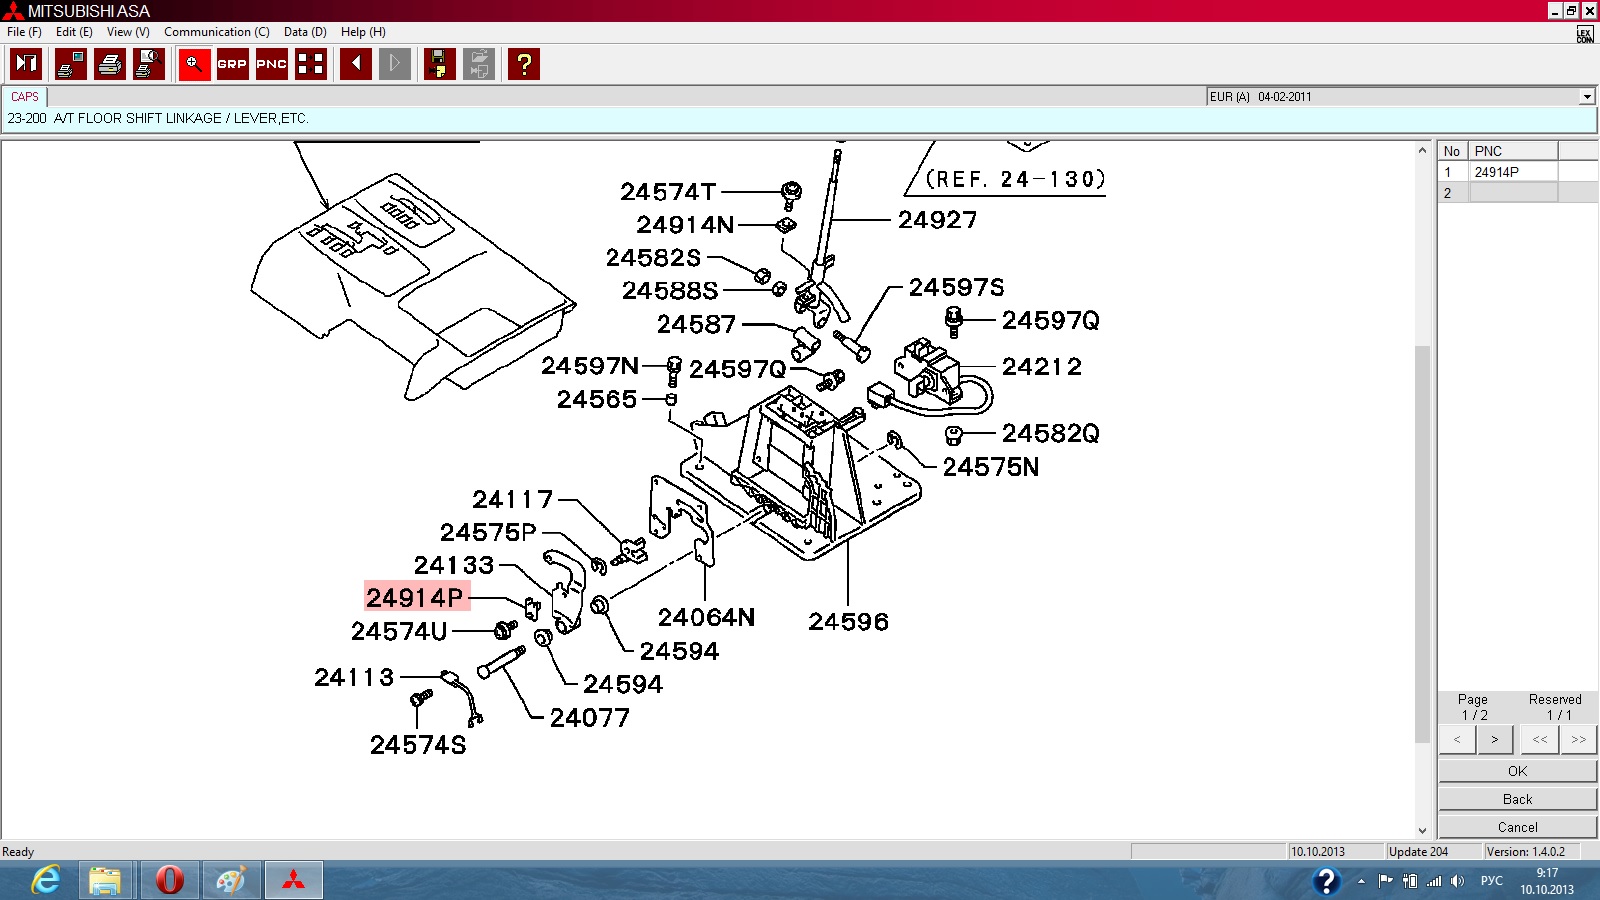
Task: Click the diagram vertical scrollbar down arrow
Action: (1422, 830)
